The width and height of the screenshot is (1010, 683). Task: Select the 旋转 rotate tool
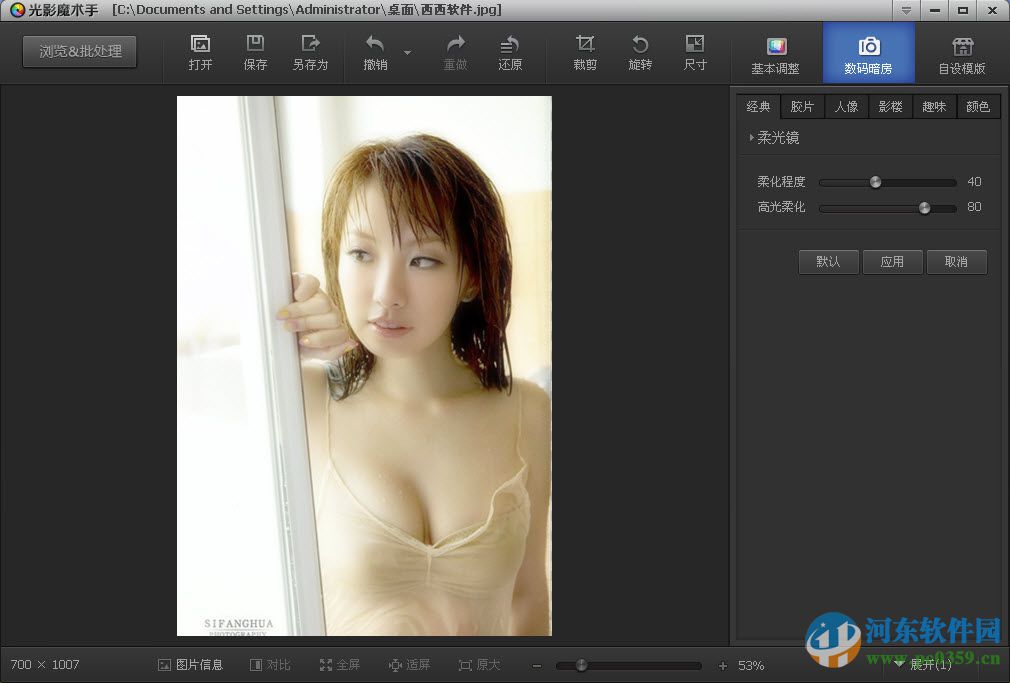(640, 52)
